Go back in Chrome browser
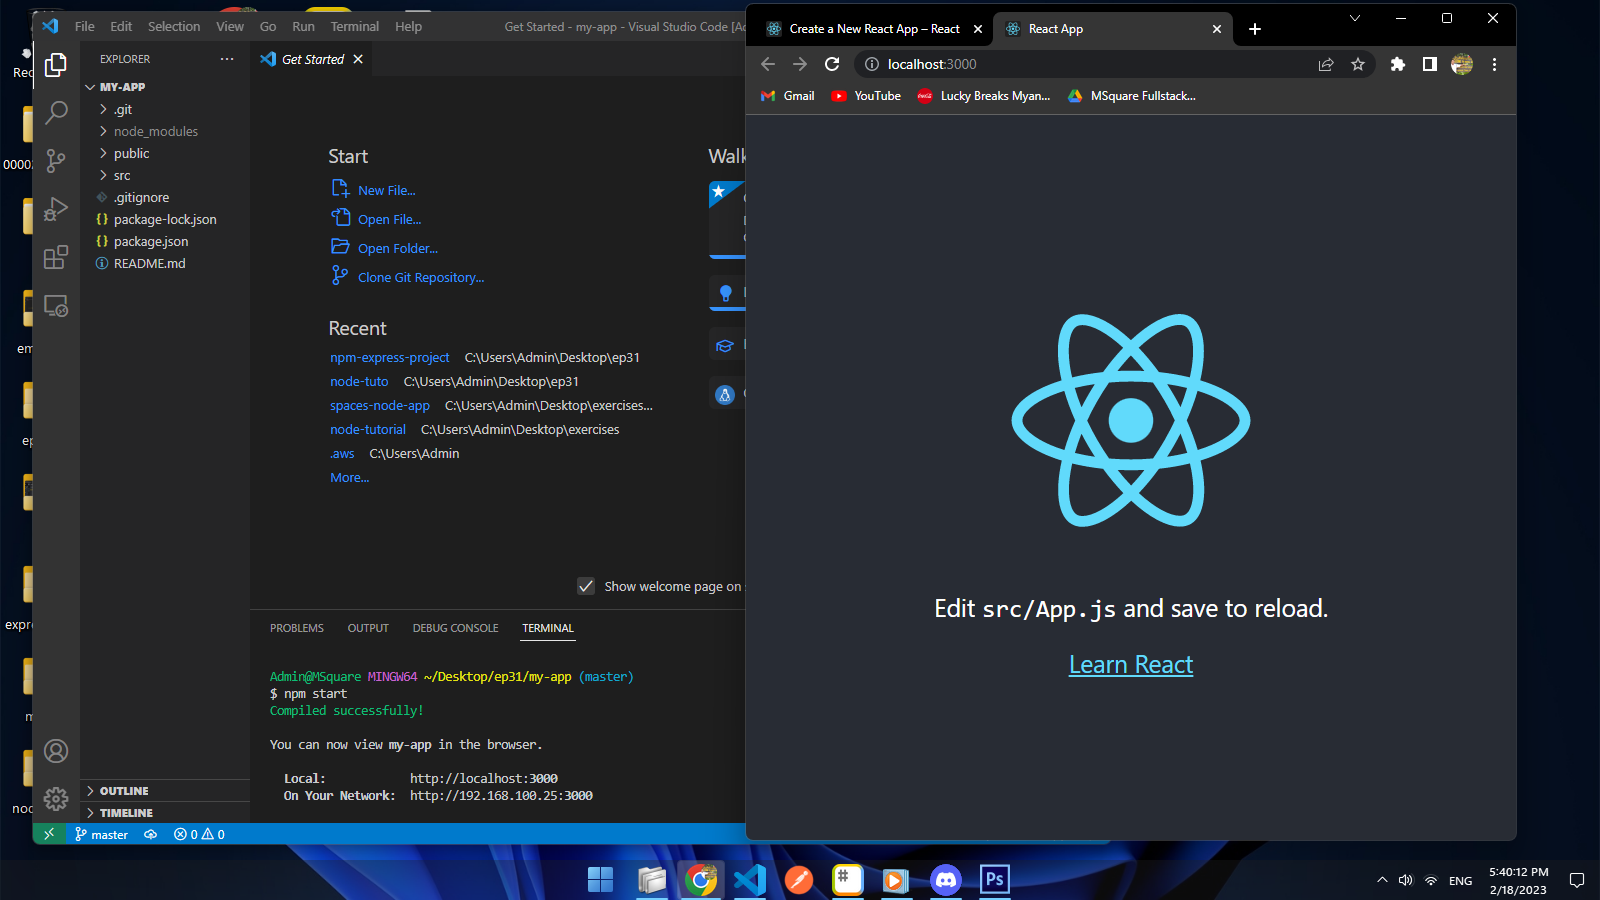 tap(768, 64)
